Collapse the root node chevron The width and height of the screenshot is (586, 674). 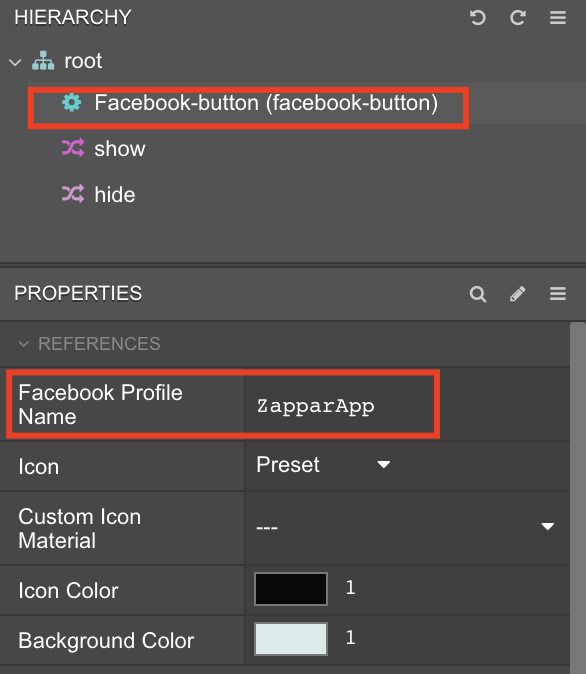(15, 62)
